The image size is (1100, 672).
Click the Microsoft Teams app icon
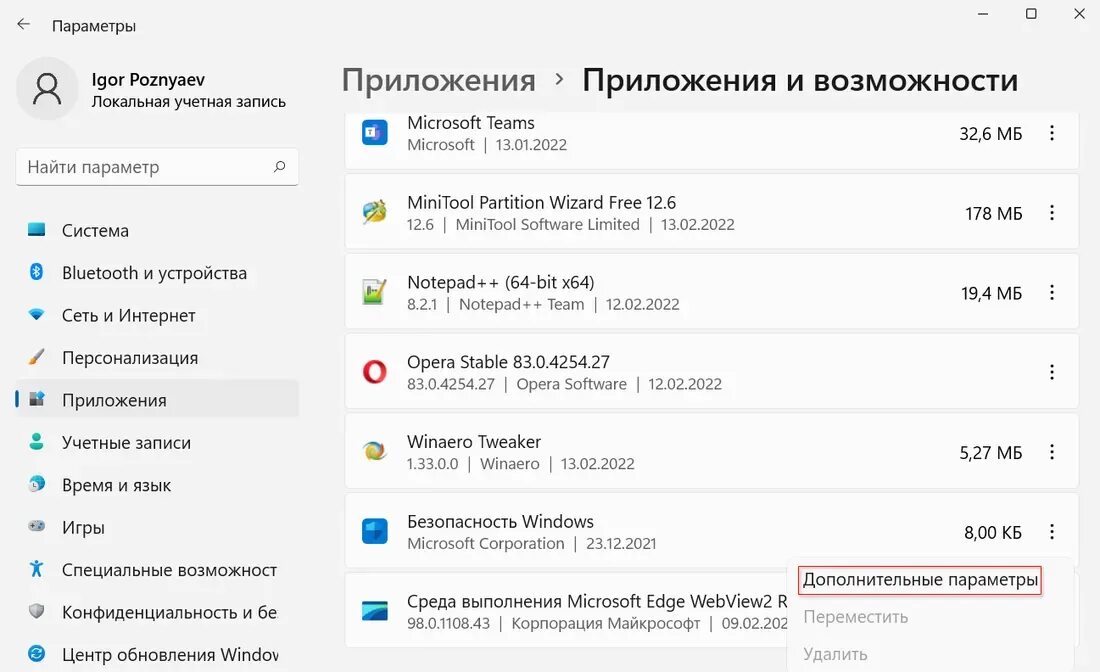(x=375, y=133)
